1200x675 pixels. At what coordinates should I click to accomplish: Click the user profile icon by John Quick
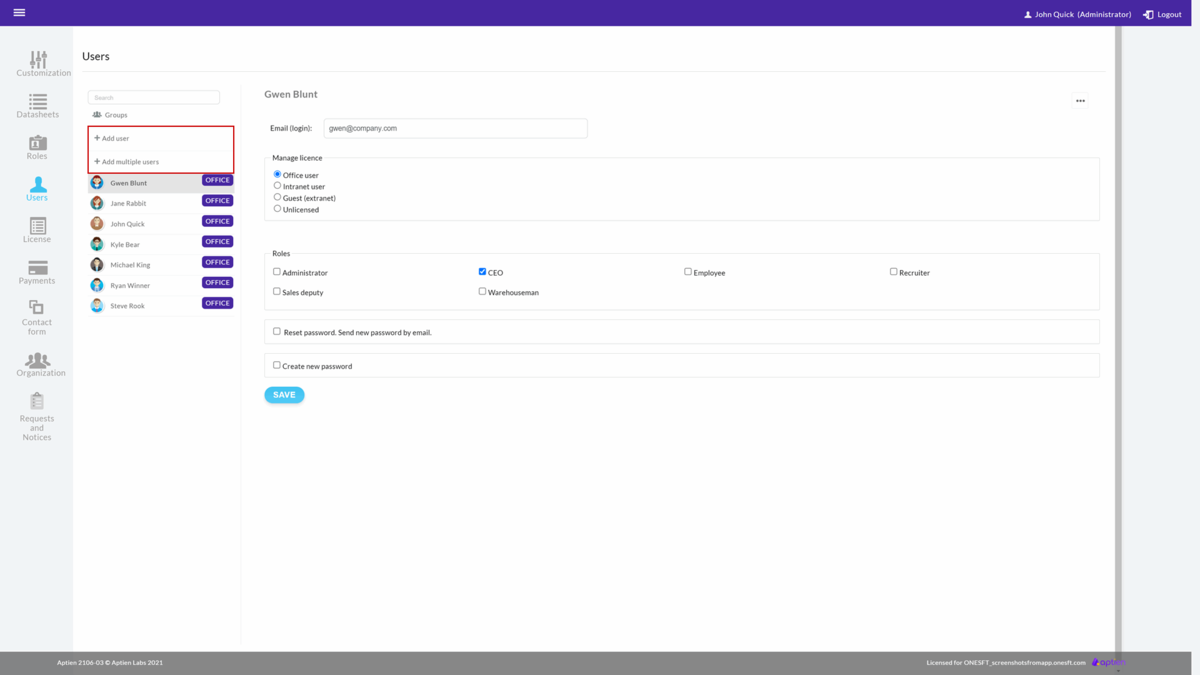coord(1027,15)
